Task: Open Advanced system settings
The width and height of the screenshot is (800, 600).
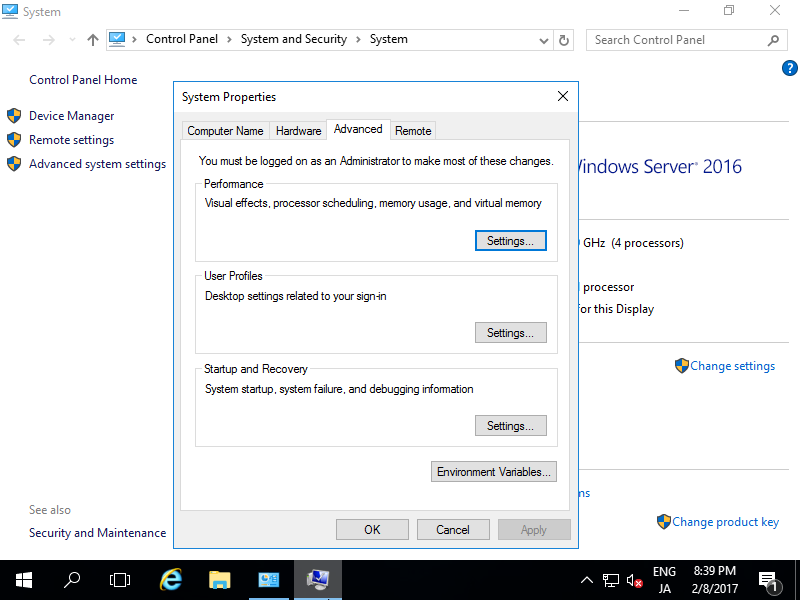Action: pyautogui.click(x=95, y=163)
